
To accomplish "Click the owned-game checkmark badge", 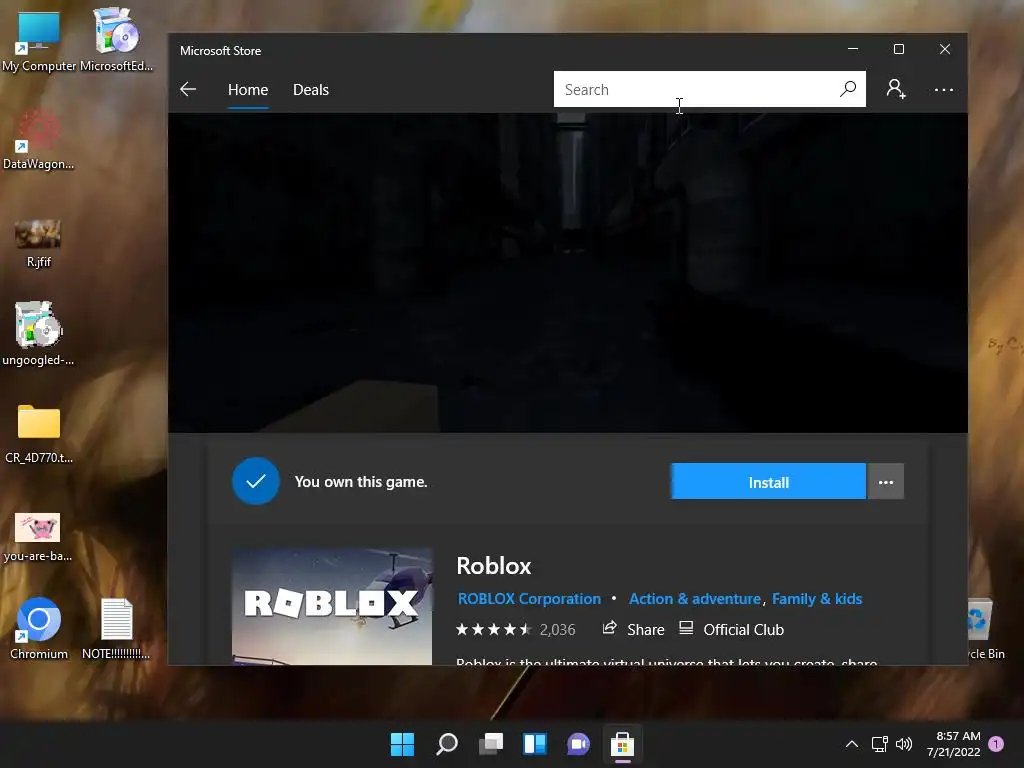I will [x=256, y=481].
